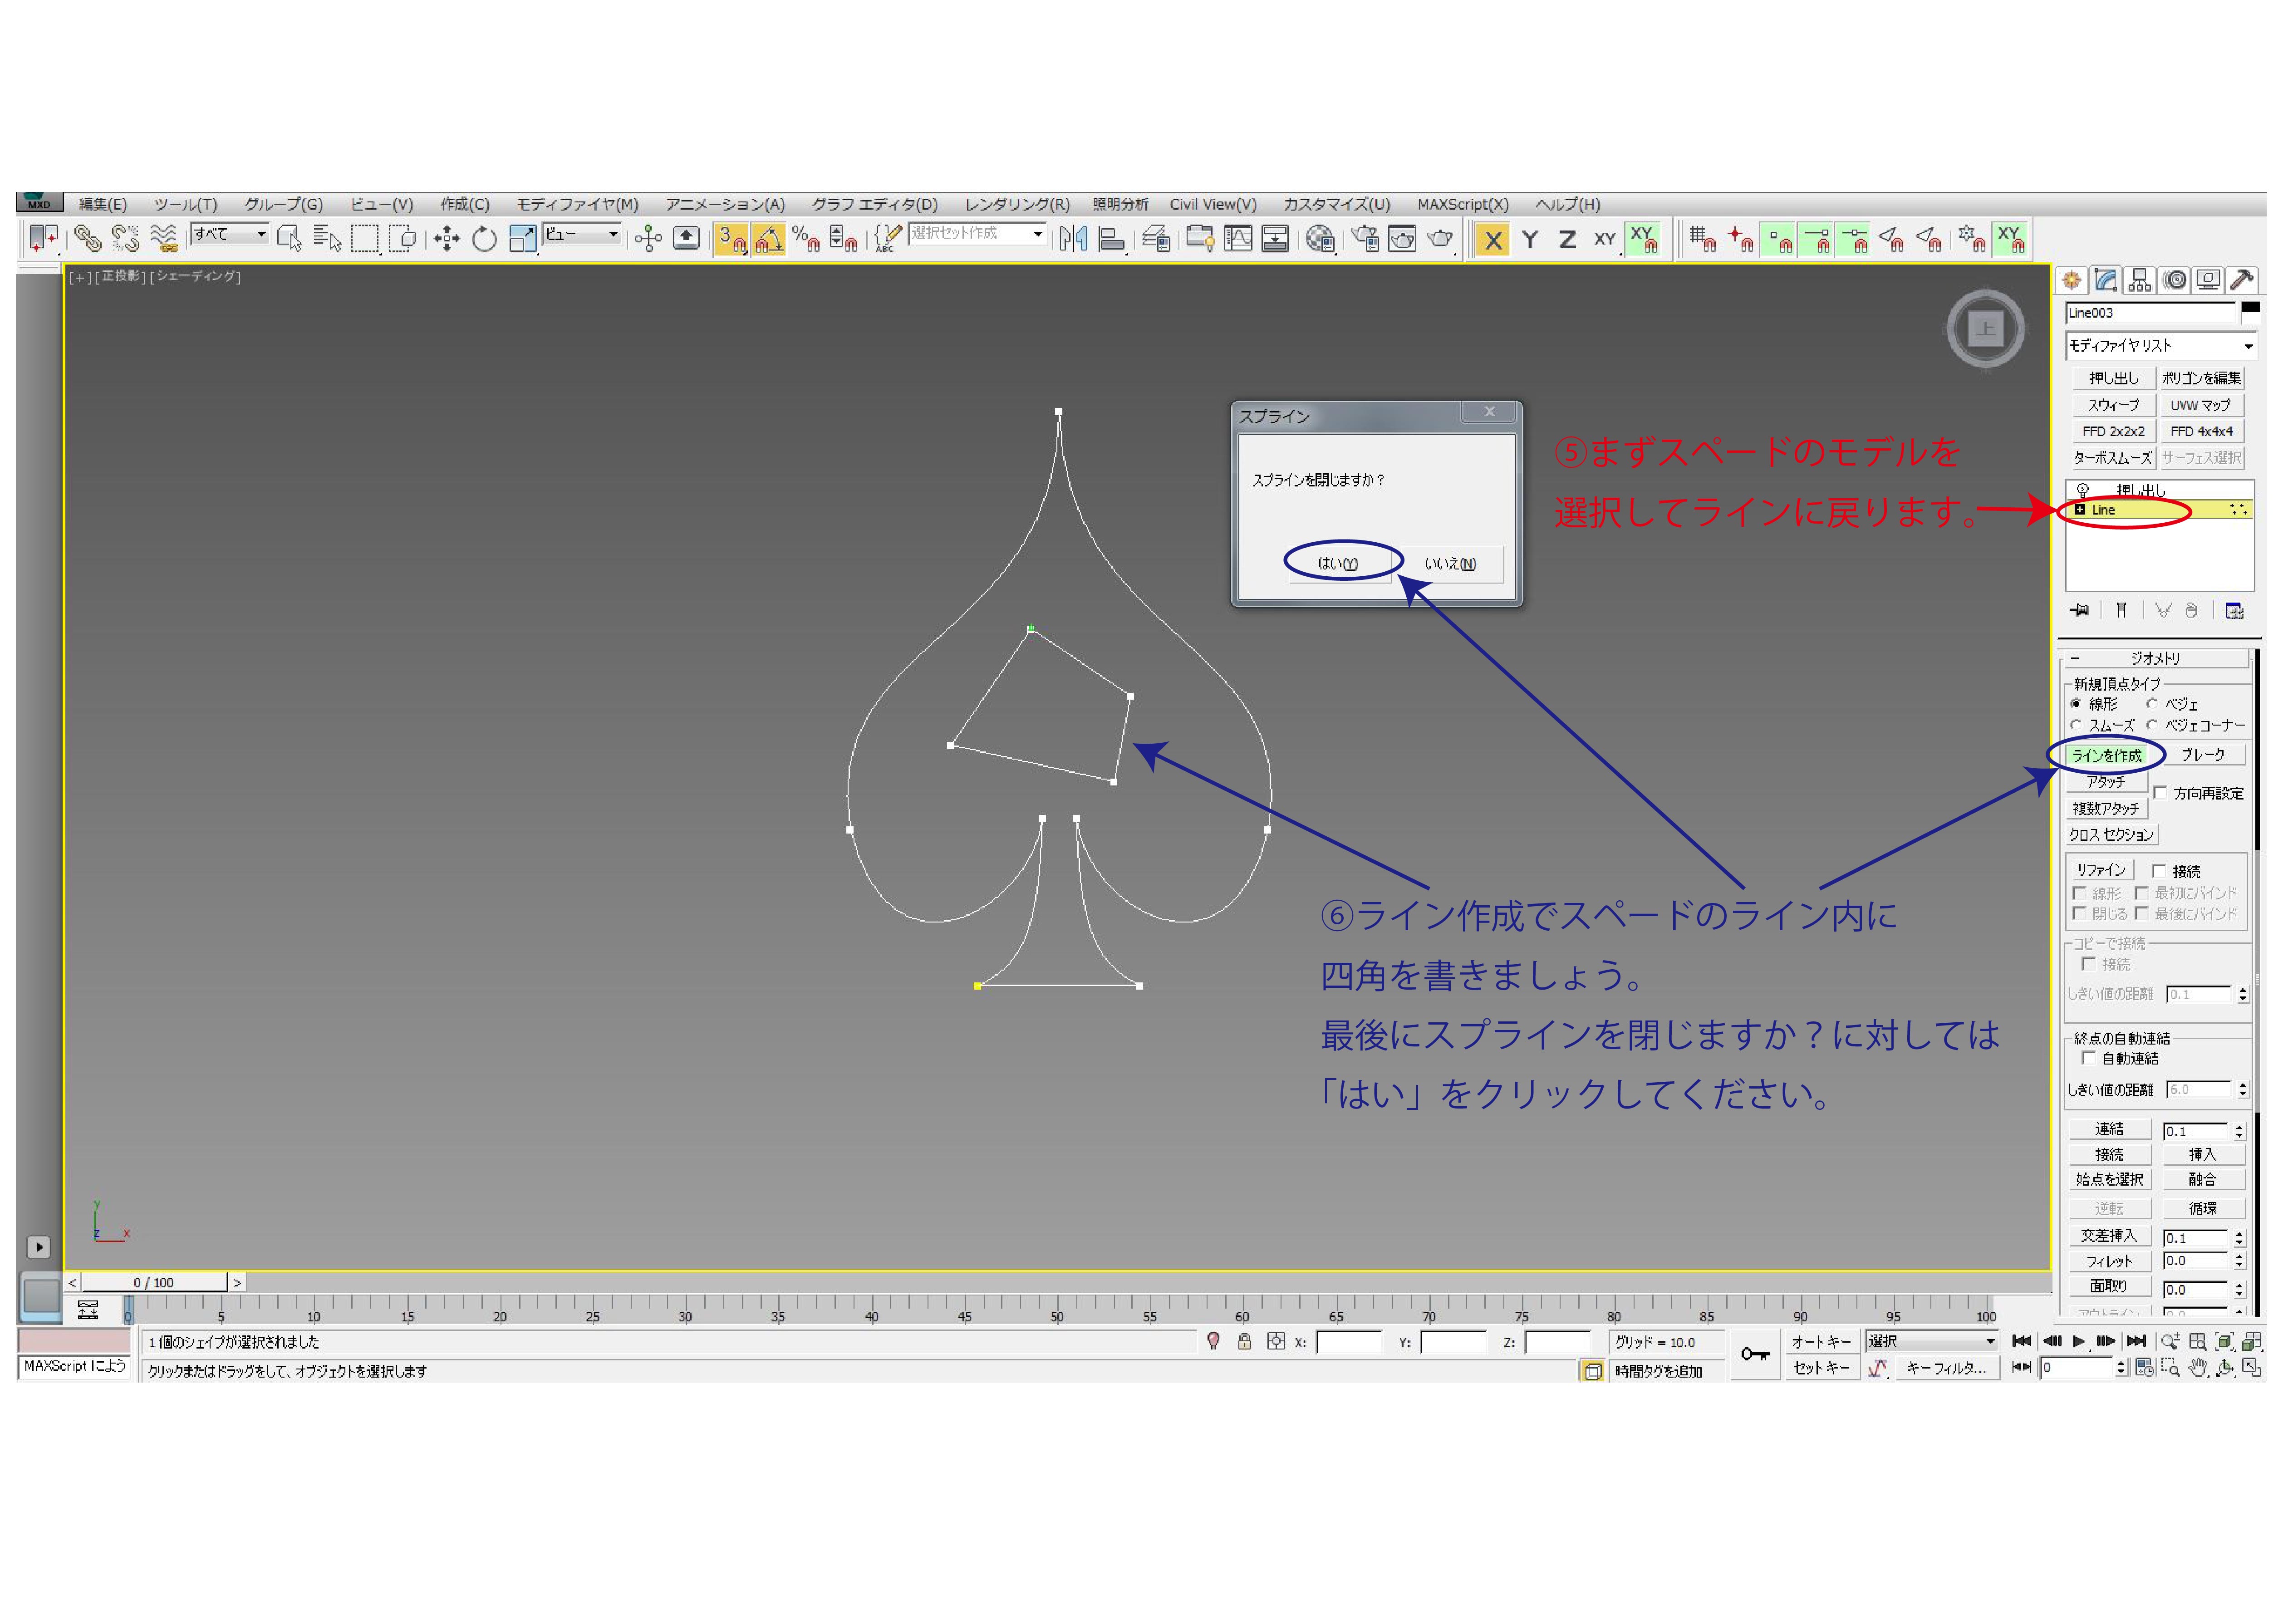Click the ラインを作成 button
Viewport: 2283px width, 1624px height.
[x=2107, y=755]
